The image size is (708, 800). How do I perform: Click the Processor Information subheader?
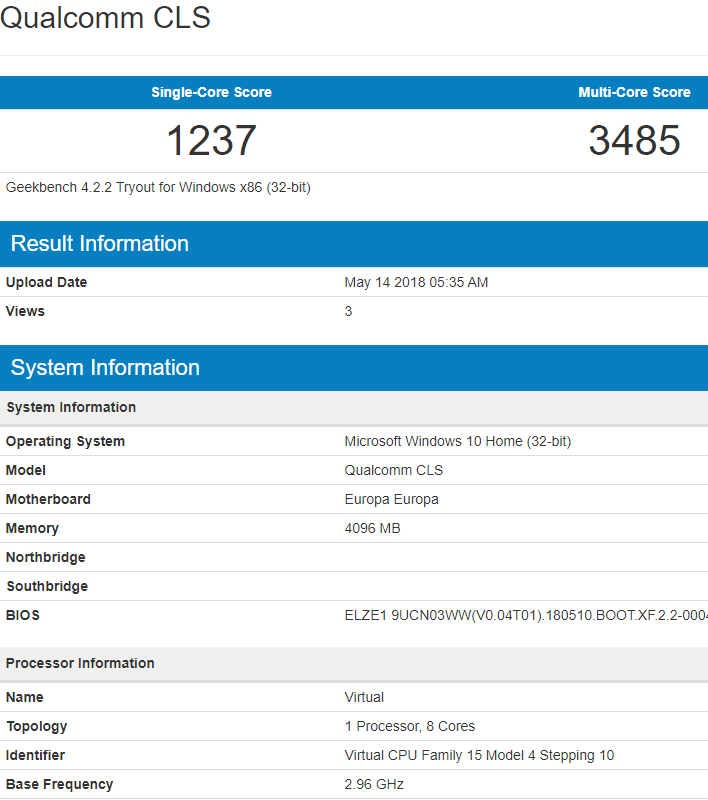(x=354, y=663)
